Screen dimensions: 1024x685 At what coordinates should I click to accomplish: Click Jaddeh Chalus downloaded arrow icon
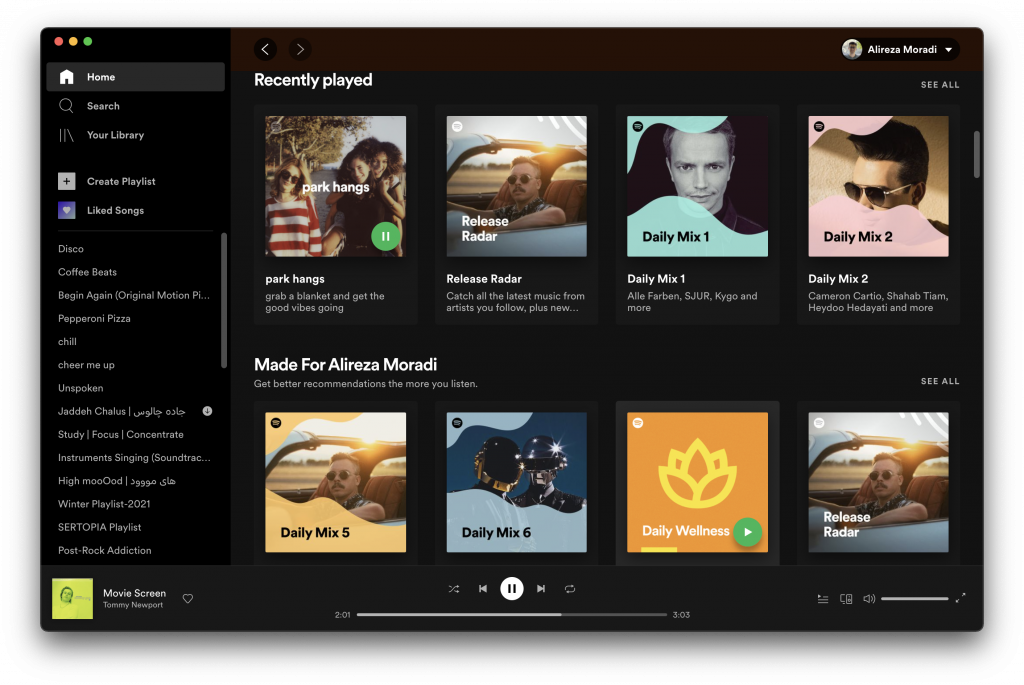pyautogui.click(x=207, y=411)
